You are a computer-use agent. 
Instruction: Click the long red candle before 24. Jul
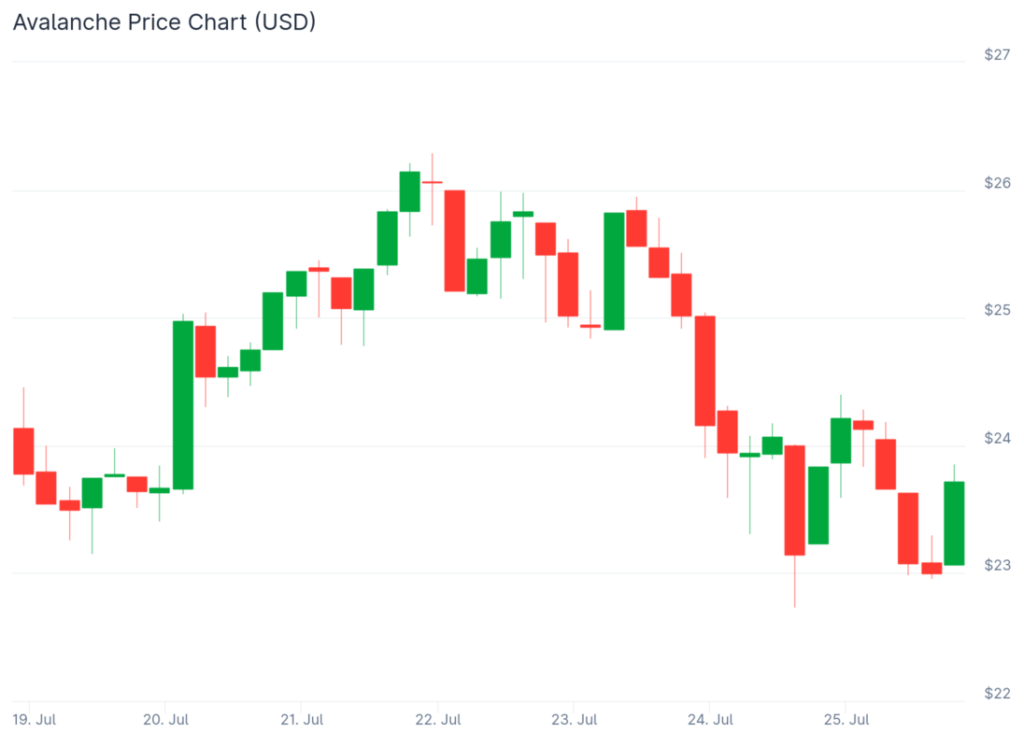(x=705, y=371)
